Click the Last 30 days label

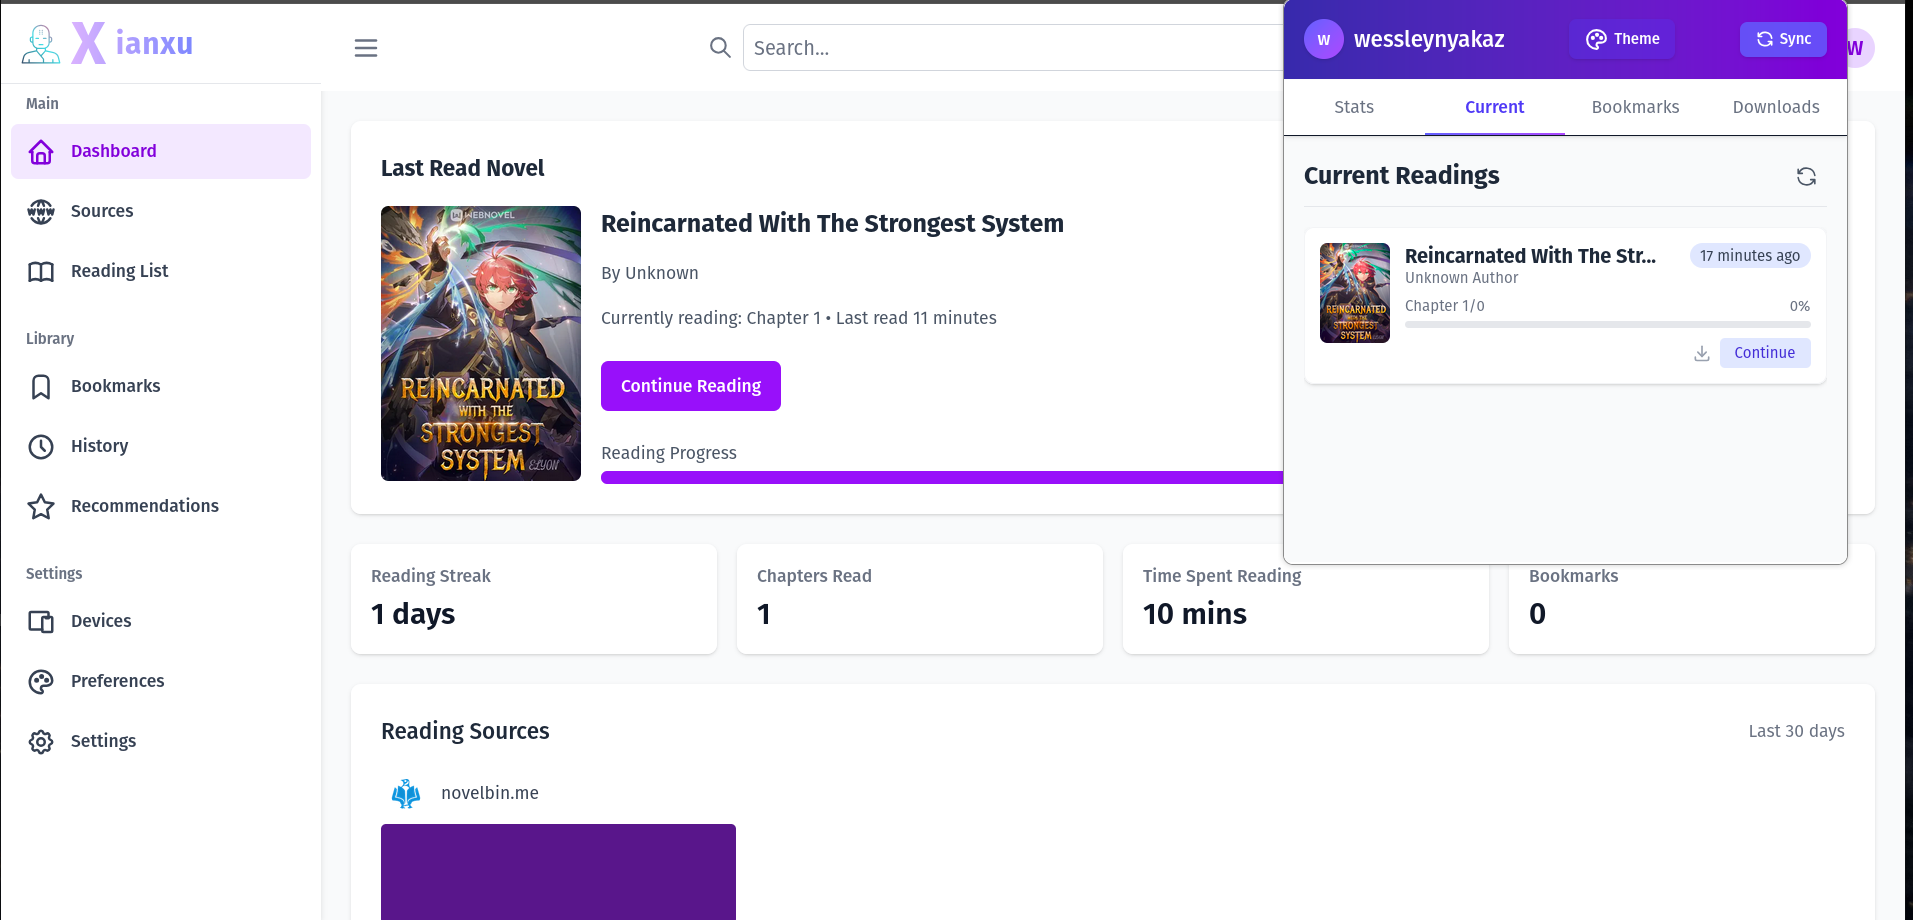[1796, 731]
